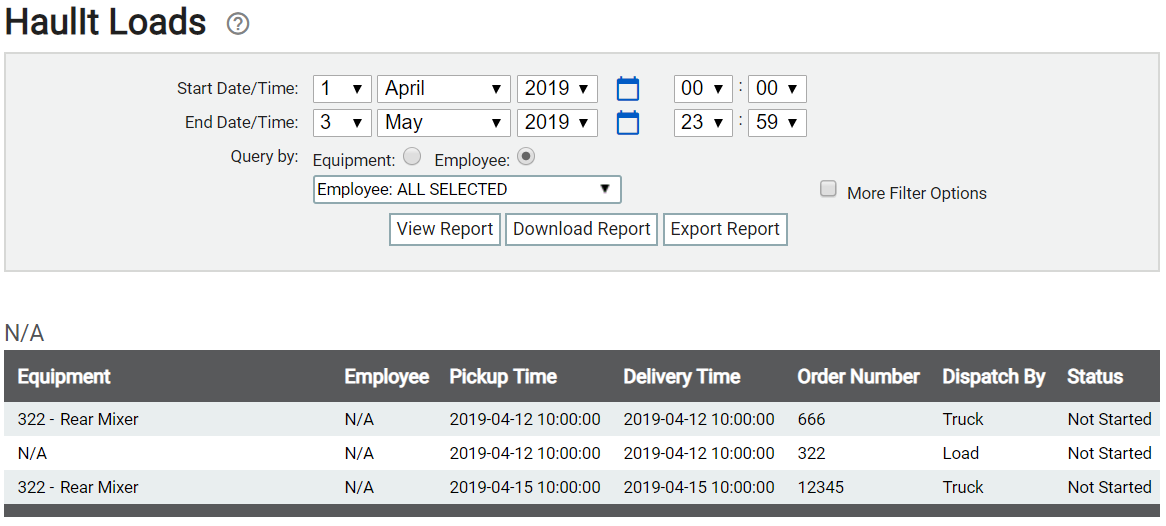Open the End Date calendar picker

(628, 123)
